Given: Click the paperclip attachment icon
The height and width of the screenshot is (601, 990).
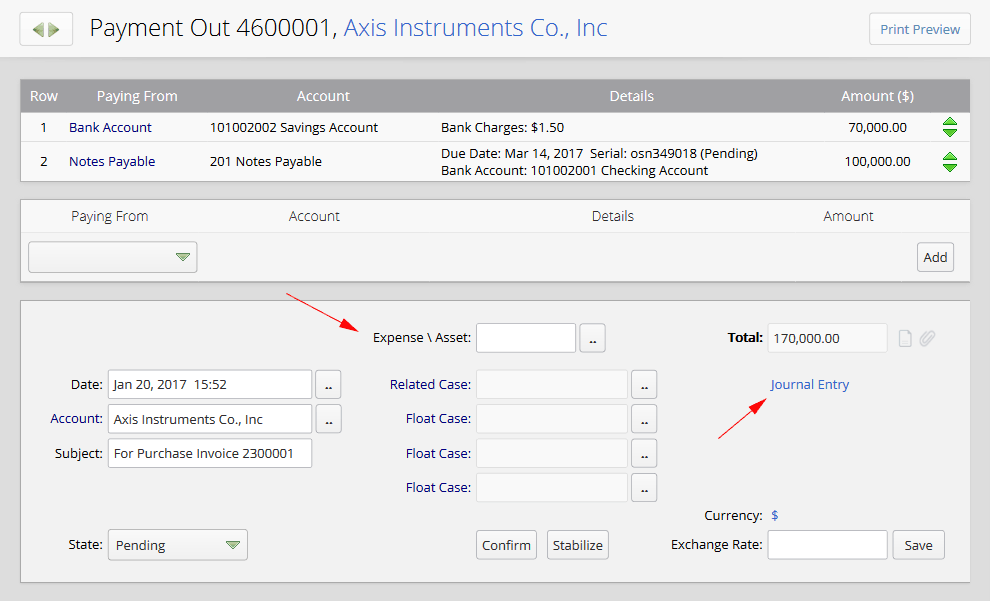Looking at the screenshot, I should (927, 339).
